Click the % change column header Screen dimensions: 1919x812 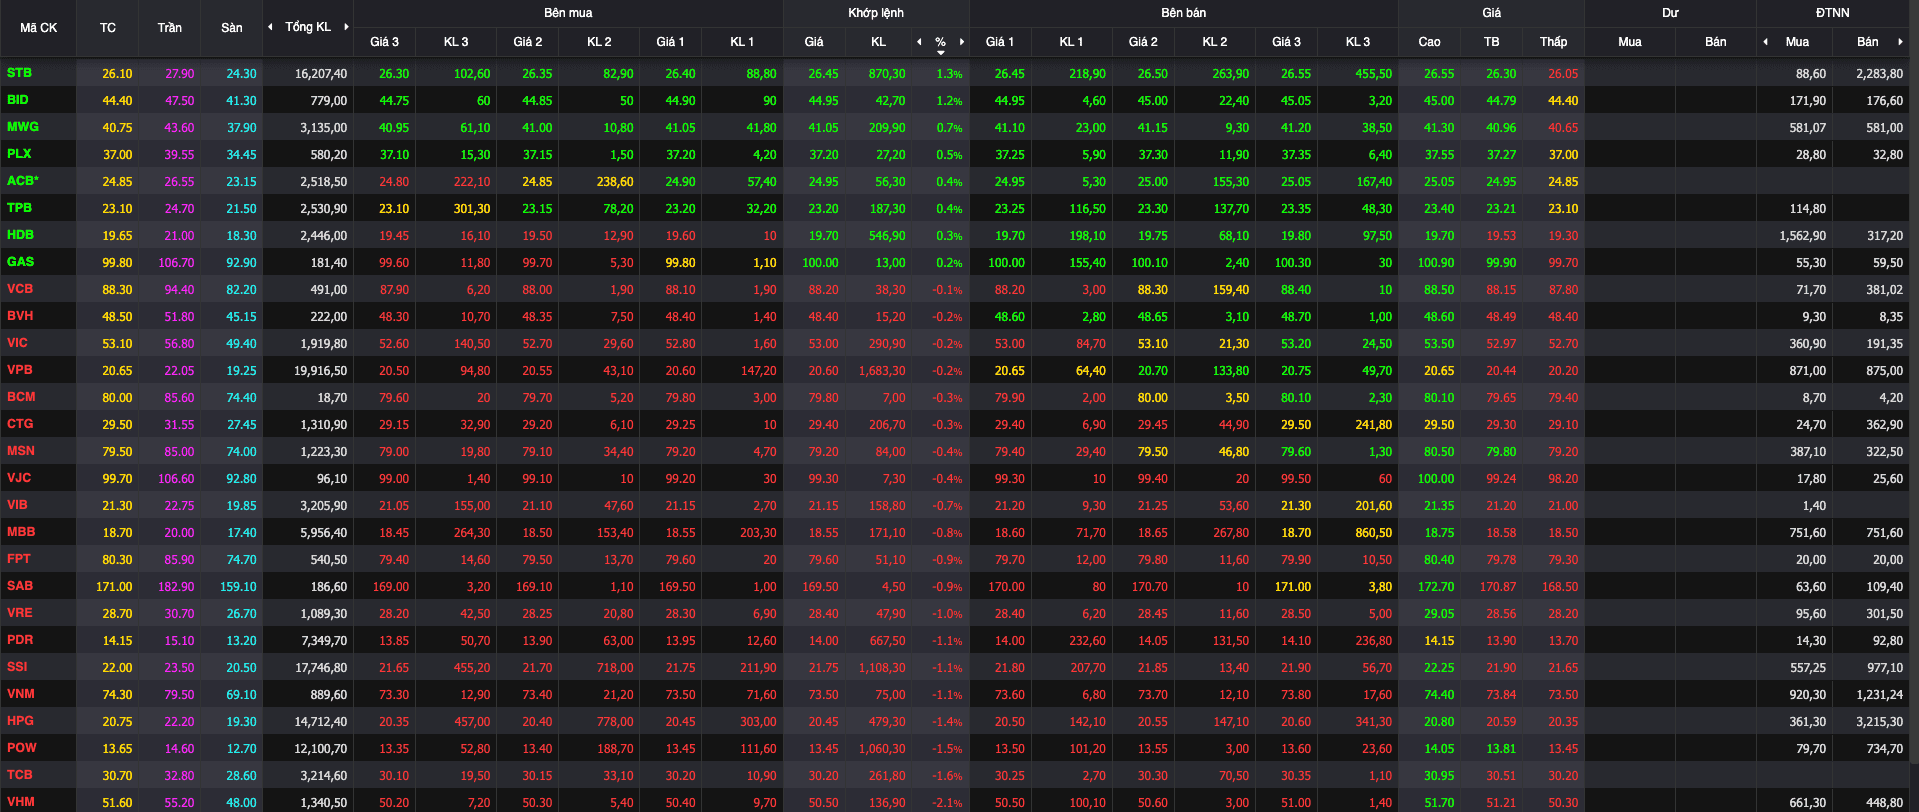(940, 42)
